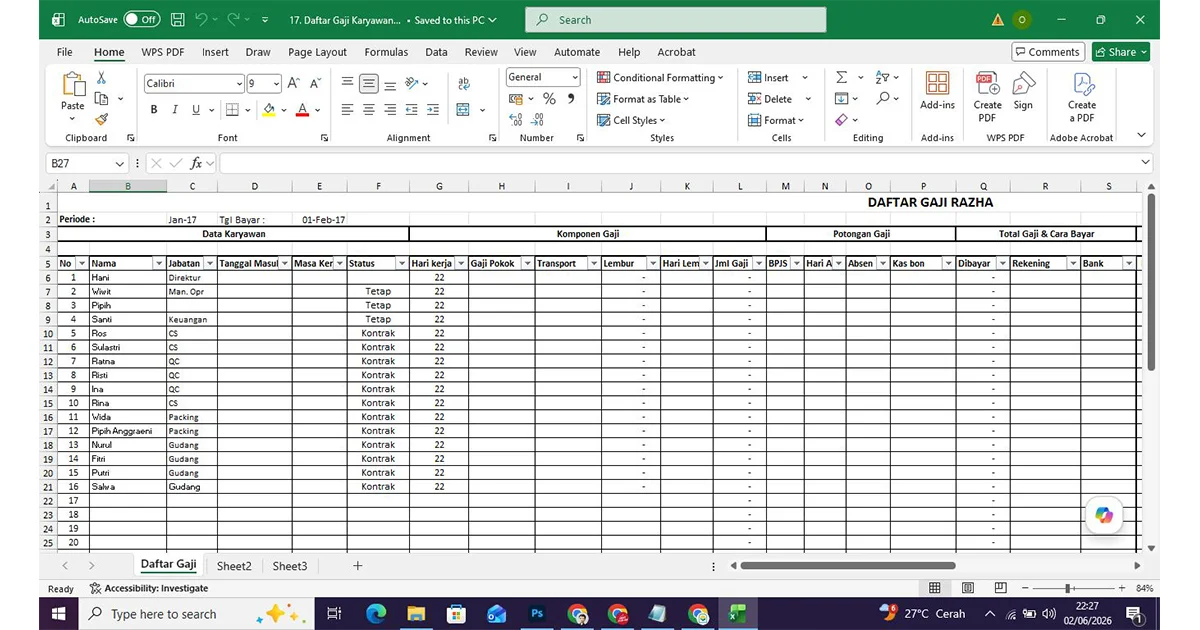Screen dimensions: 1200x630
Task: Switch to the Insert ribbon tab
Action: point(215,52)
